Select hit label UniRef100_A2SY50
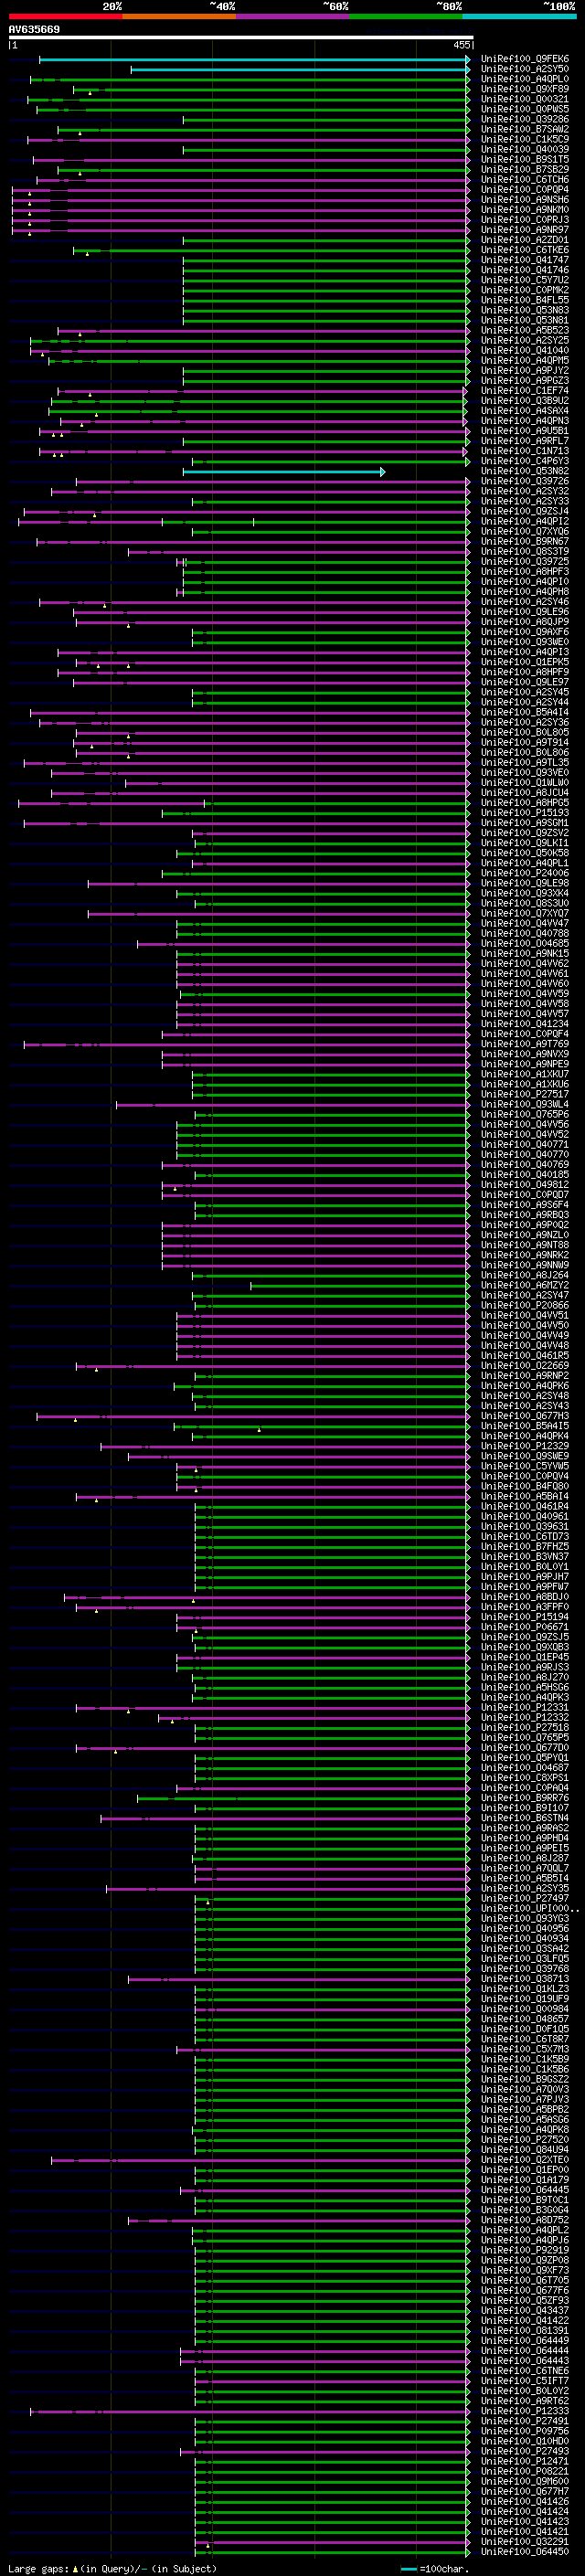This screenshot has height=2576, width=585. tap(525, 69)
